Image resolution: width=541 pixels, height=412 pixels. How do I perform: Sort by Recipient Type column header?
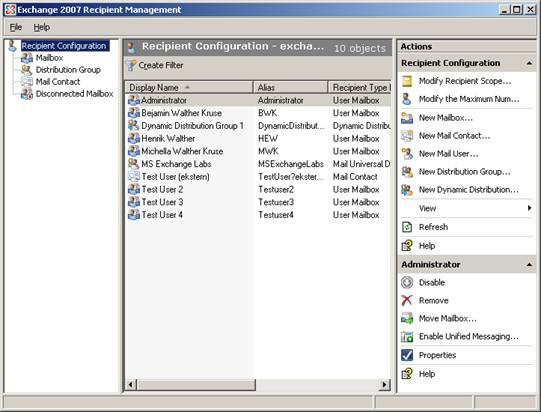tap(360, 88)
